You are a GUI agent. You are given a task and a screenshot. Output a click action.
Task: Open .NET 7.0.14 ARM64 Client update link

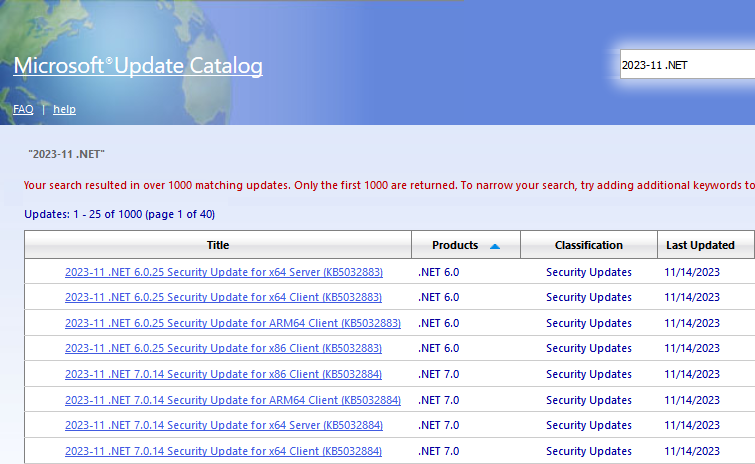(232, 400)
